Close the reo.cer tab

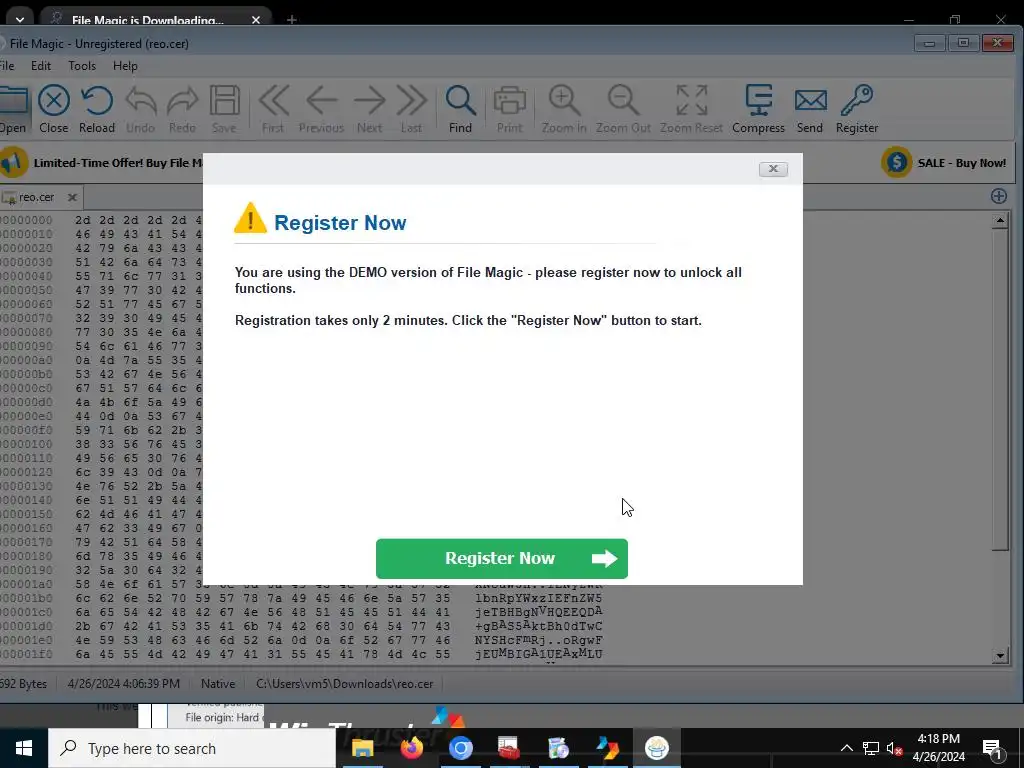[72, 197]
